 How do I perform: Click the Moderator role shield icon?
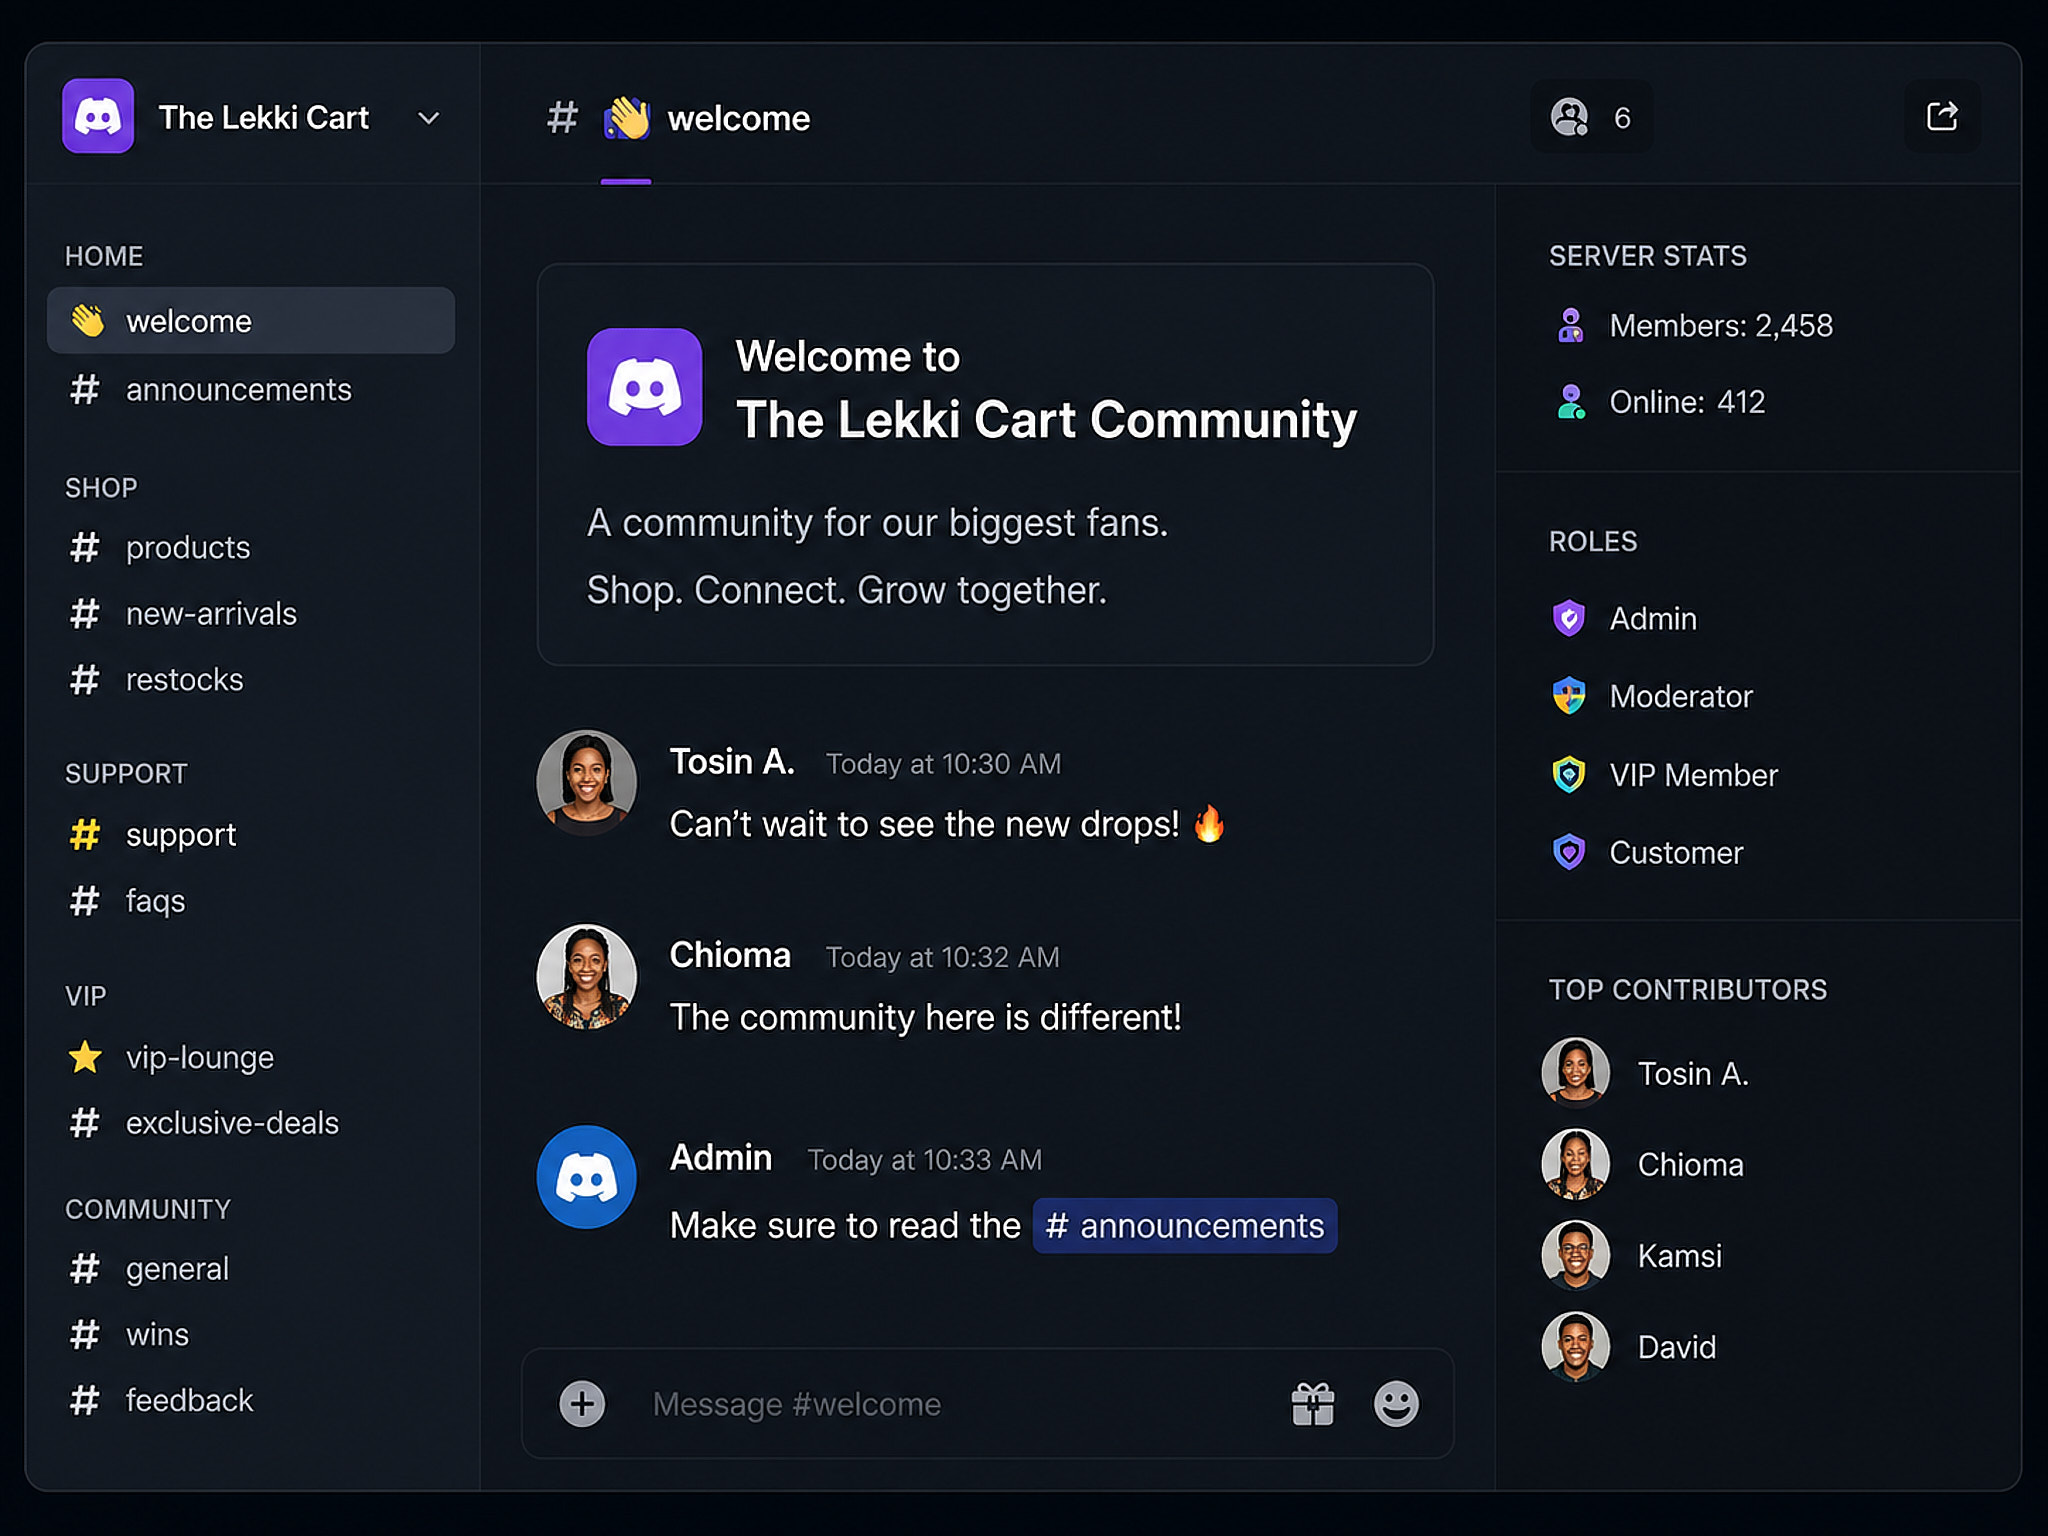point(1569,695)
